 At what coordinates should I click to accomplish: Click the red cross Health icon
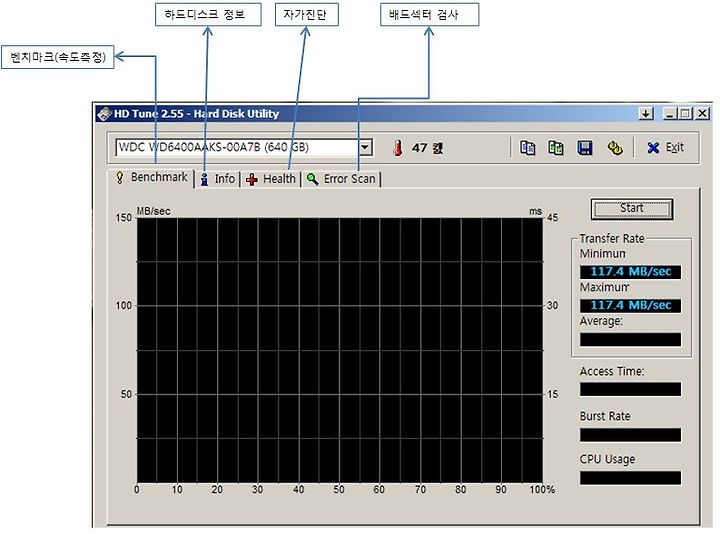pyautogui.click(x=252, y=180)
